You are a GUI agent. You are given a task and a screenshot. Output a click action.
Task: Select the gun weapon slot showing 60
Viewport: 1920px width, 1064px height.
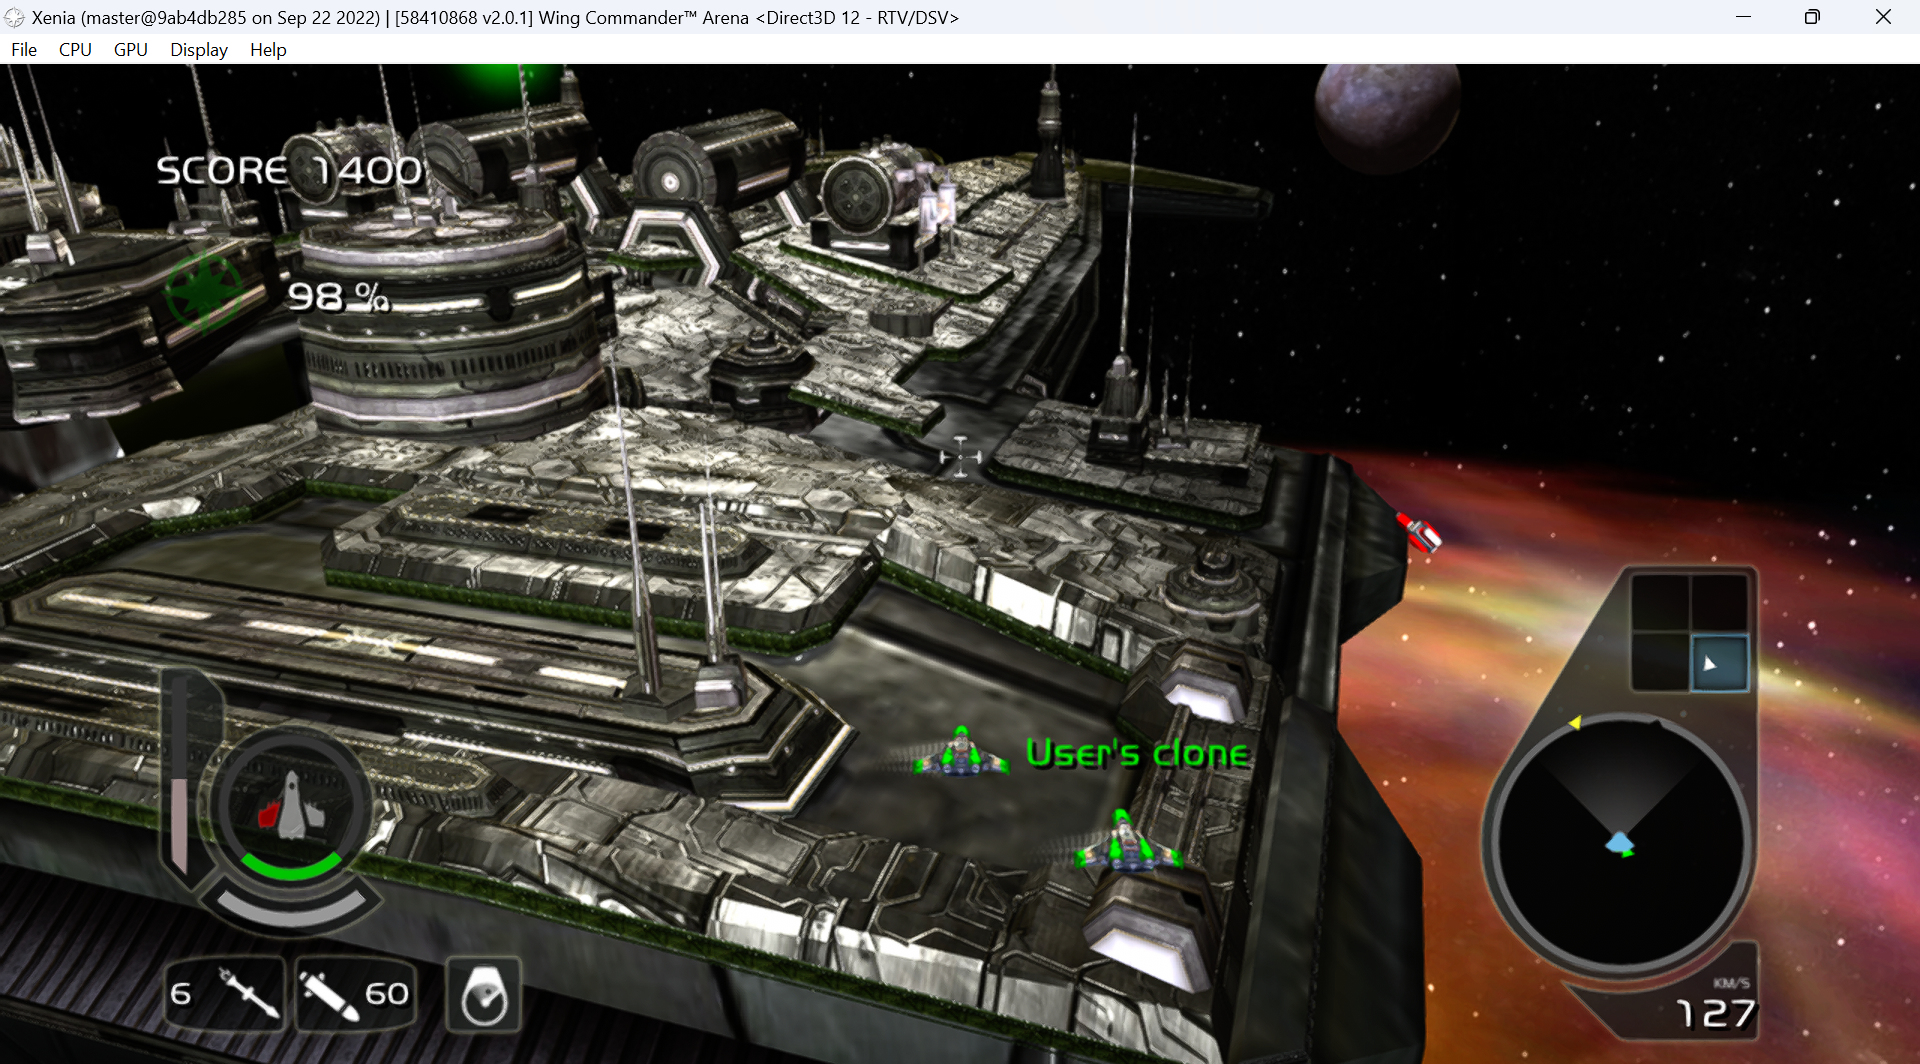pos(354,994)
